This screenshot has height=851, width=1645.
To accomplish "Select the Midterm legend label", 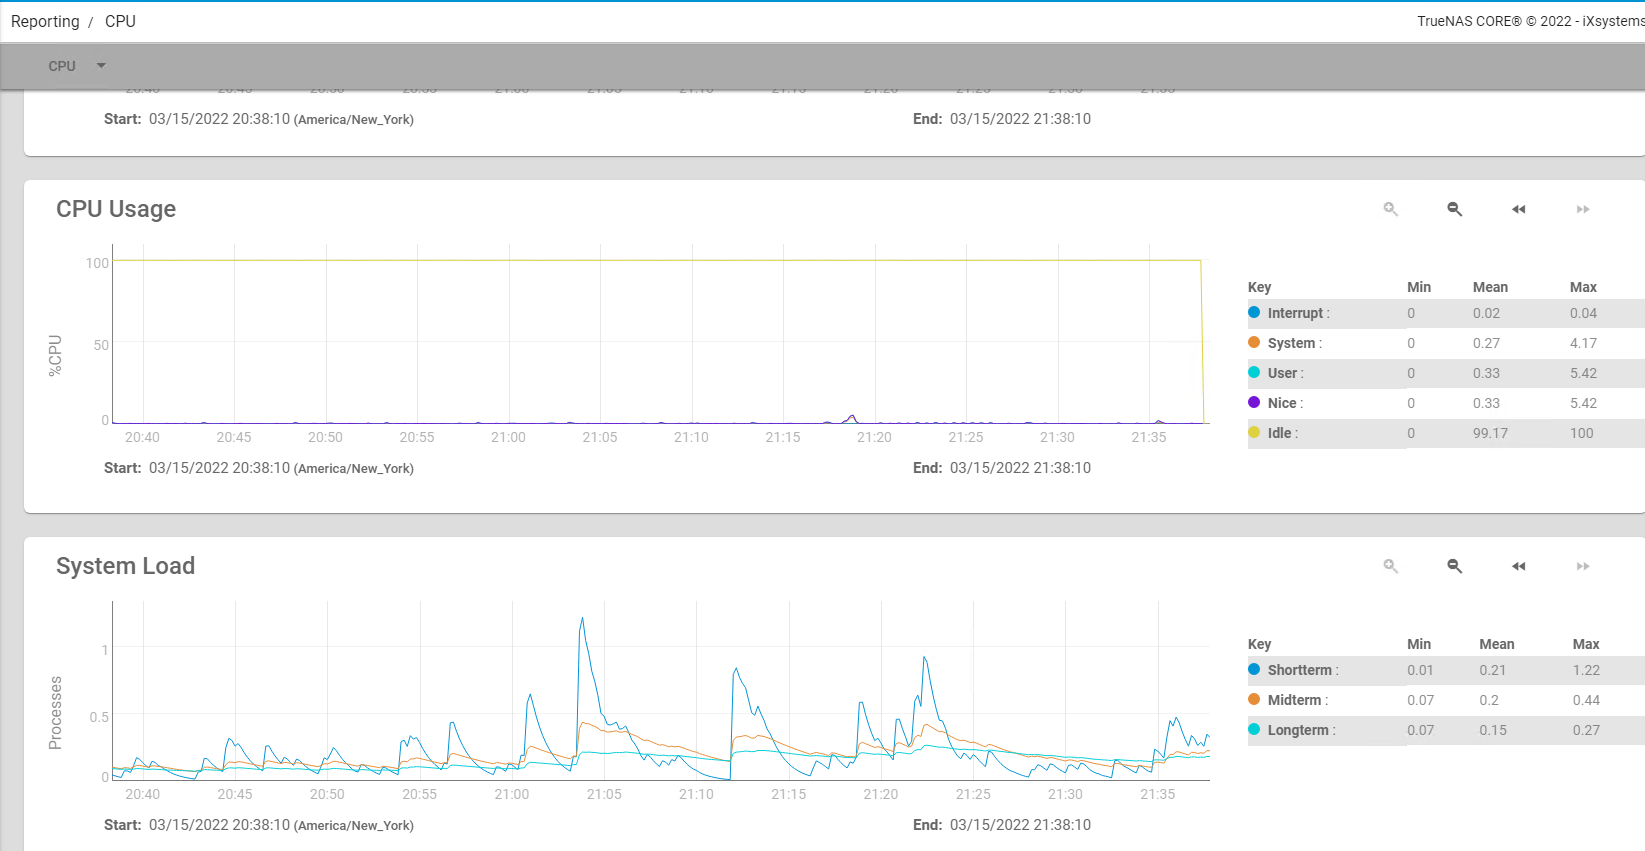I will 1298,700.
